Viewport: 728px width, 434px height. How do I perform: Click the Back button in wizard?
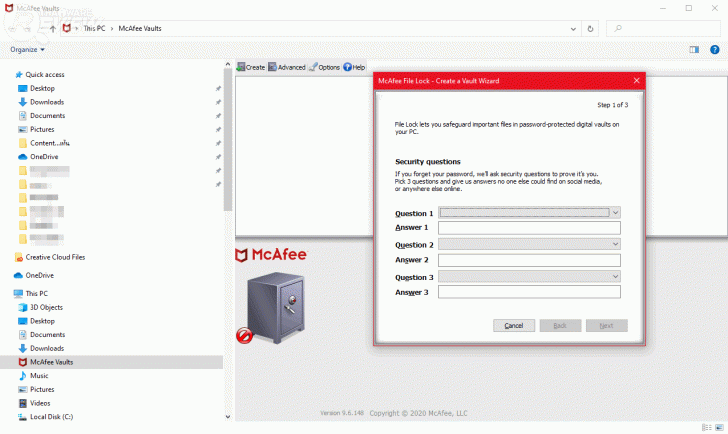(560, 325)
